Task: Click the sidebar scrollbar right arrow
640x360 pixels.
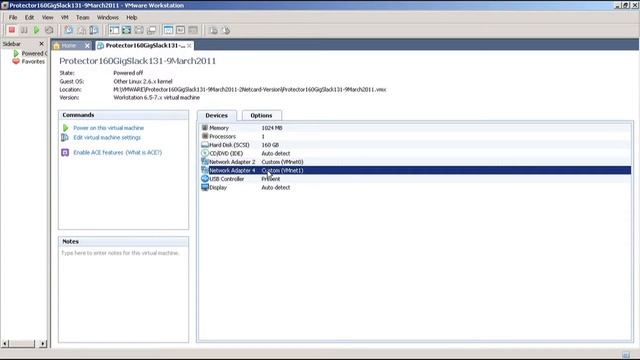Action: coord(43,344)
